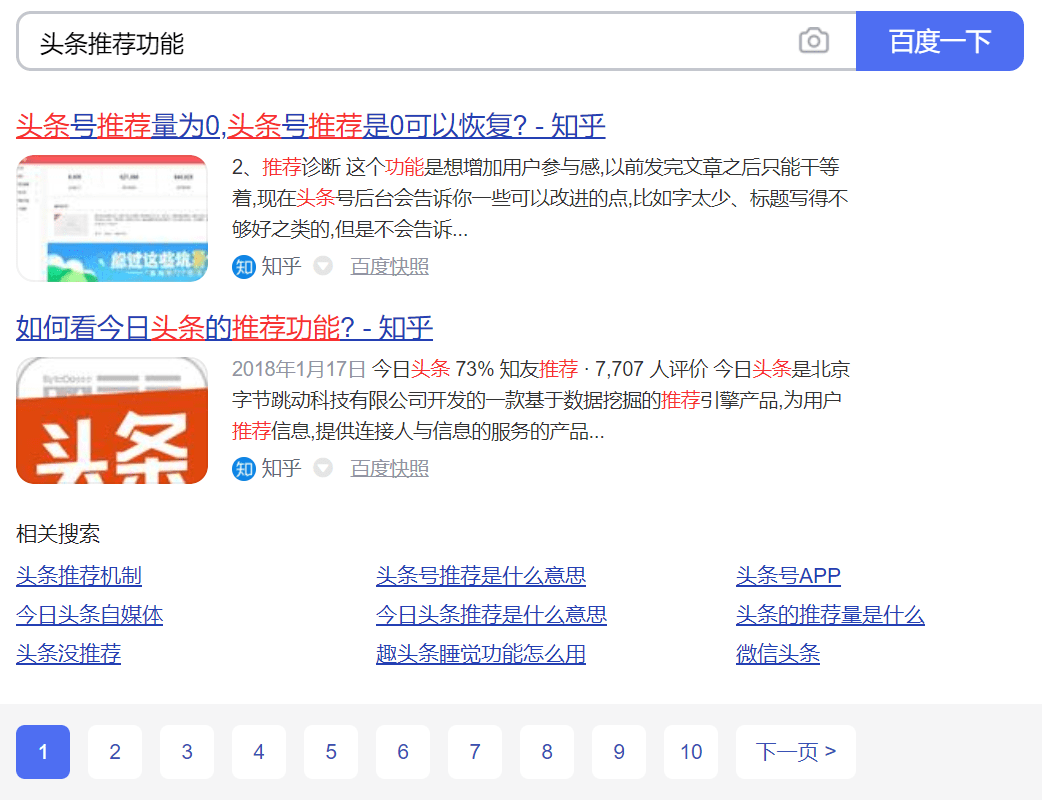
Task: Go to results page 3
Action: (x=187, y=751)
